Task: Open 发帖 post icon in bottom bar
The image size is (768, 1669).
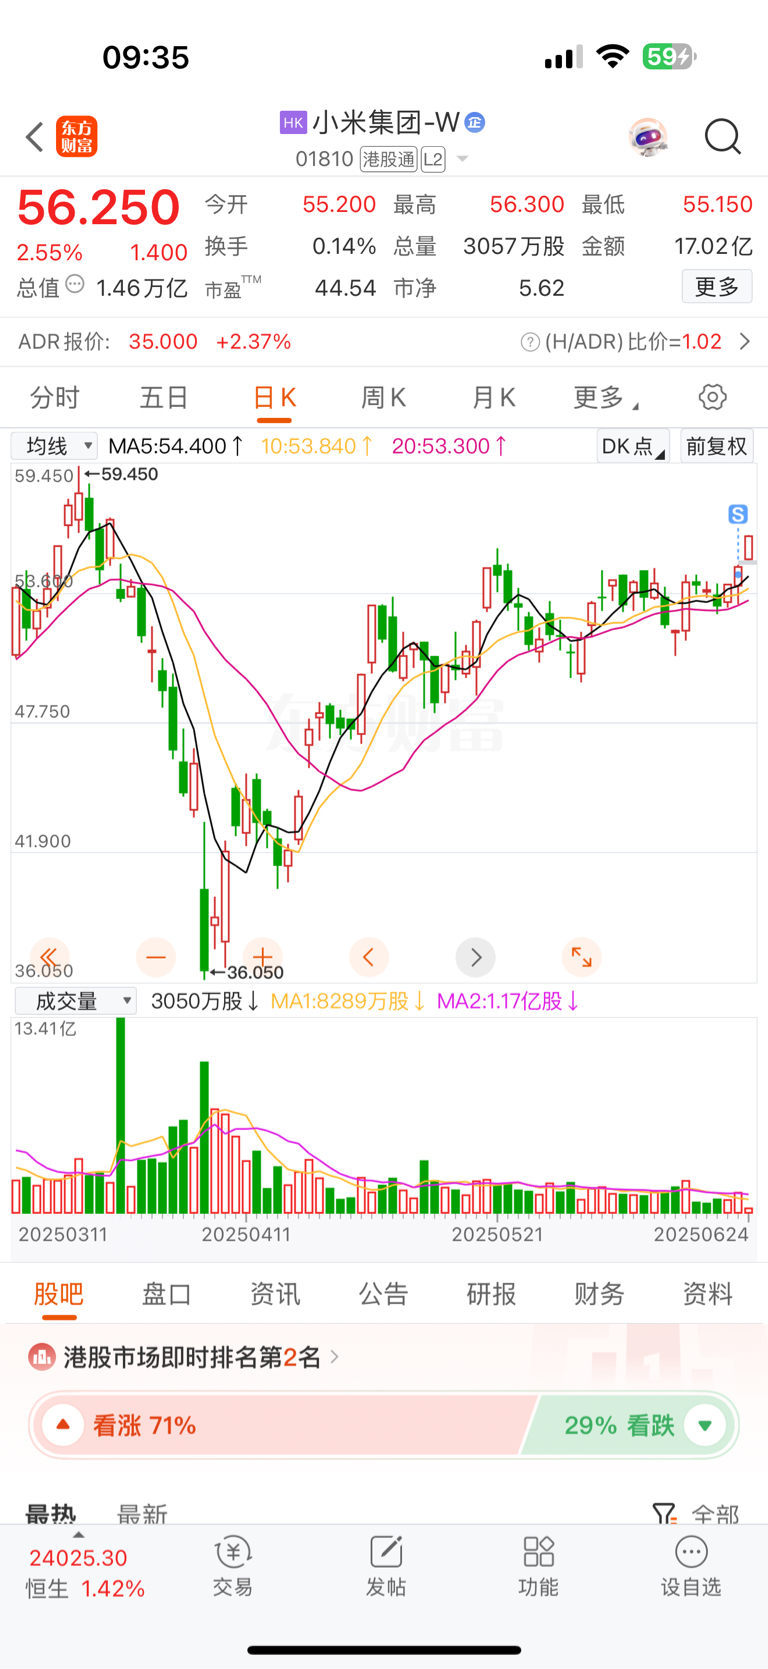Action: coord(386,1552)
